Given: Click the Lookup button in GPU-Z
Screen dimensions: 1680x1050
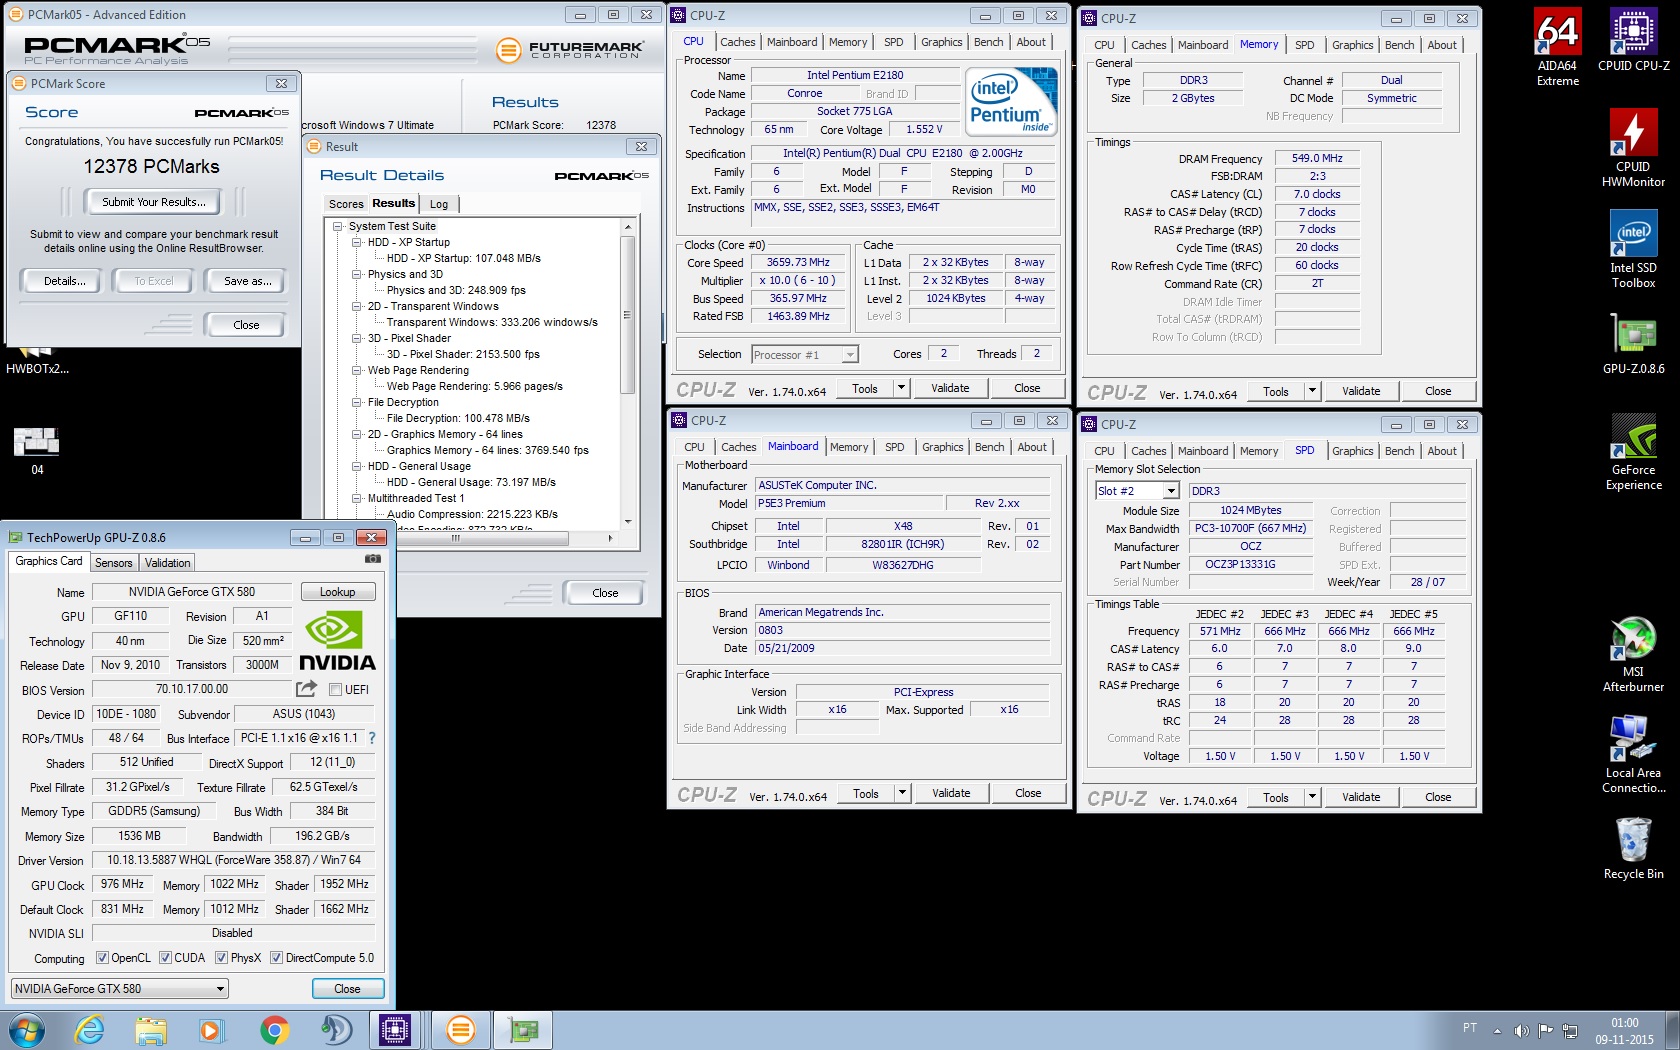Looking at the screenshot, I should click(338, 592).
